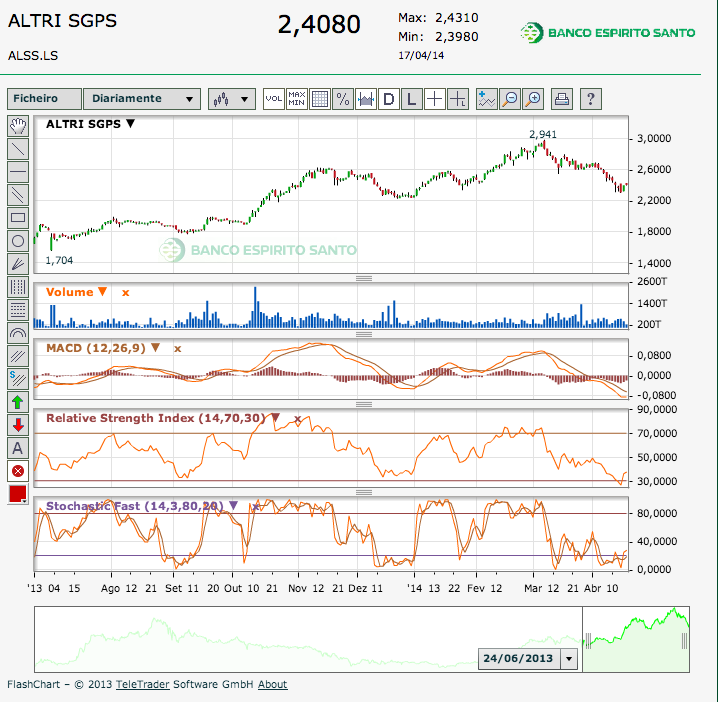Print the chart
This screenshot has width=718, height=702.
[x=562, y=99]
